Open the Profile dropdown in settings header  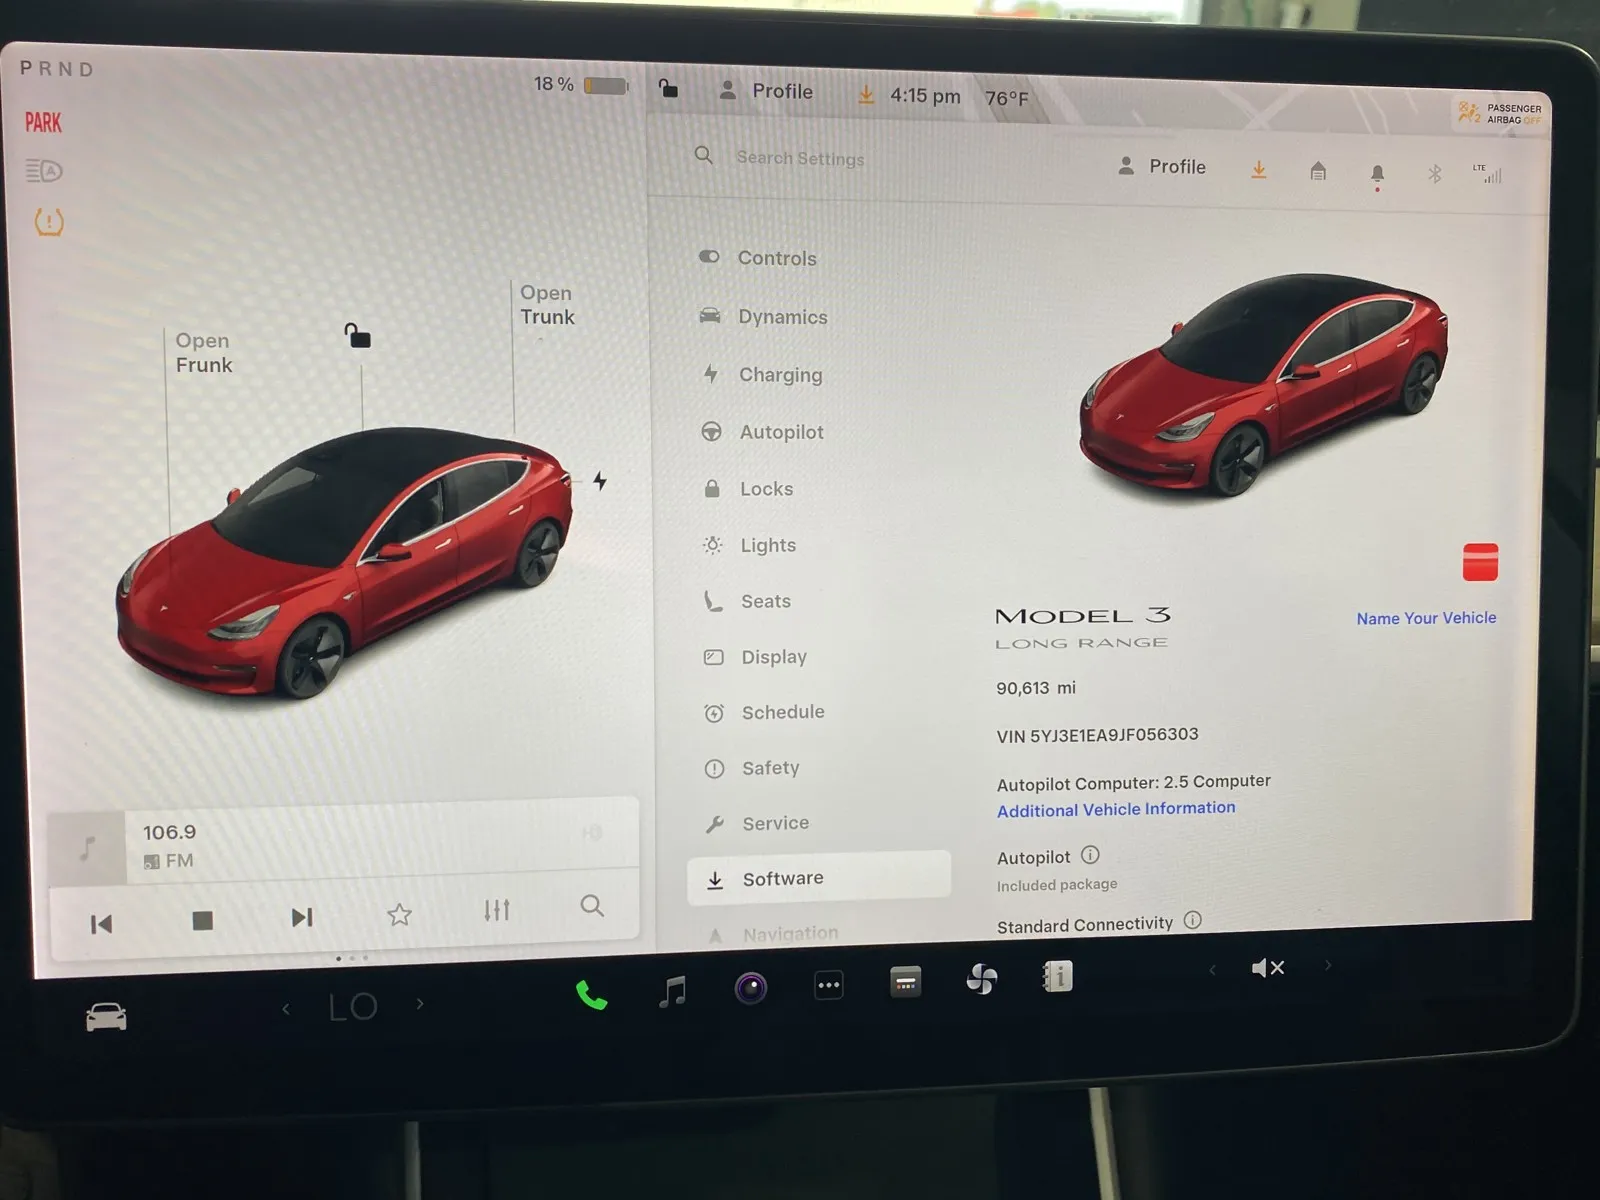[x=1162, y=167]
